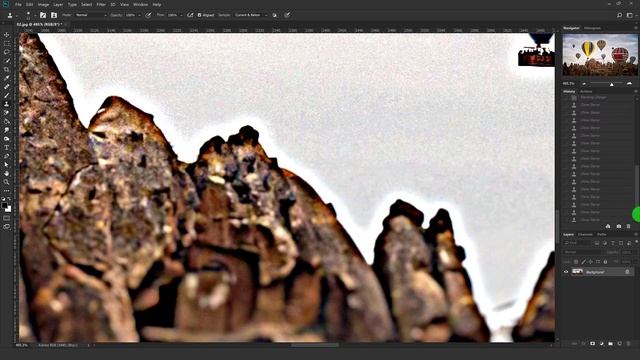Viewport: 640px width, 360px height.
Task: Switch to the Paths tab
Action: coord(602,234)
